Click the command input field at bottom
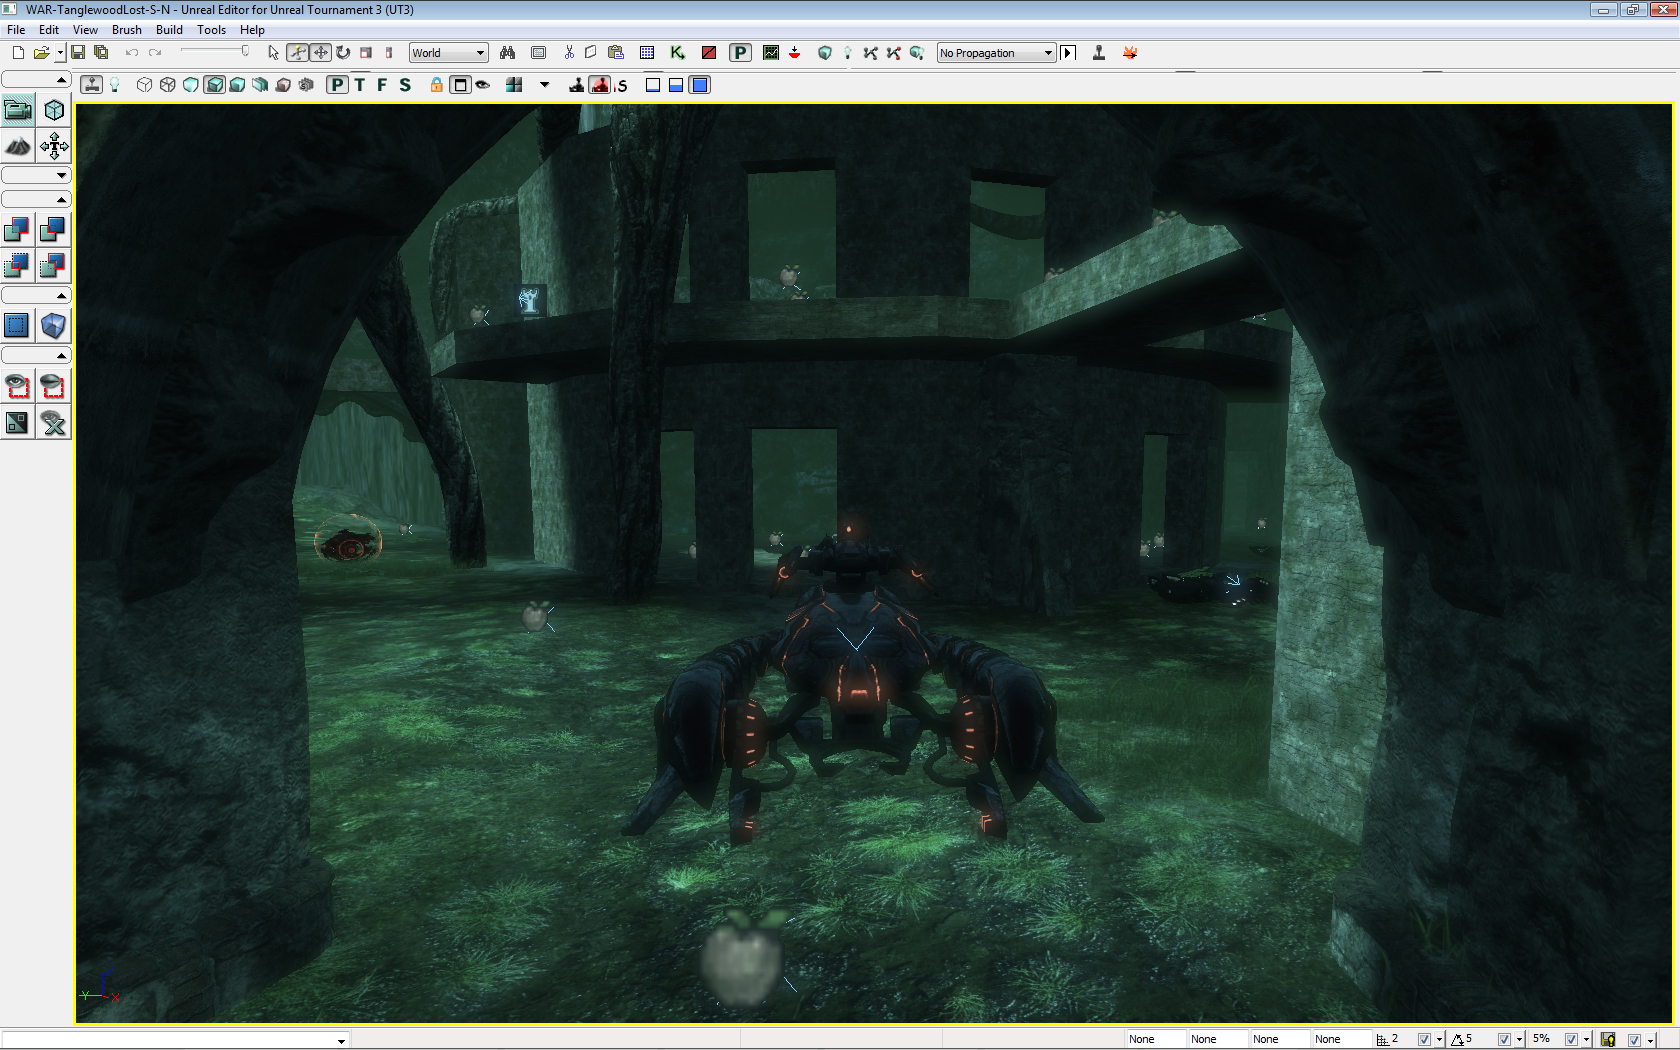The width and height of the screenshot is (1680, 1050). [175, 1040]
